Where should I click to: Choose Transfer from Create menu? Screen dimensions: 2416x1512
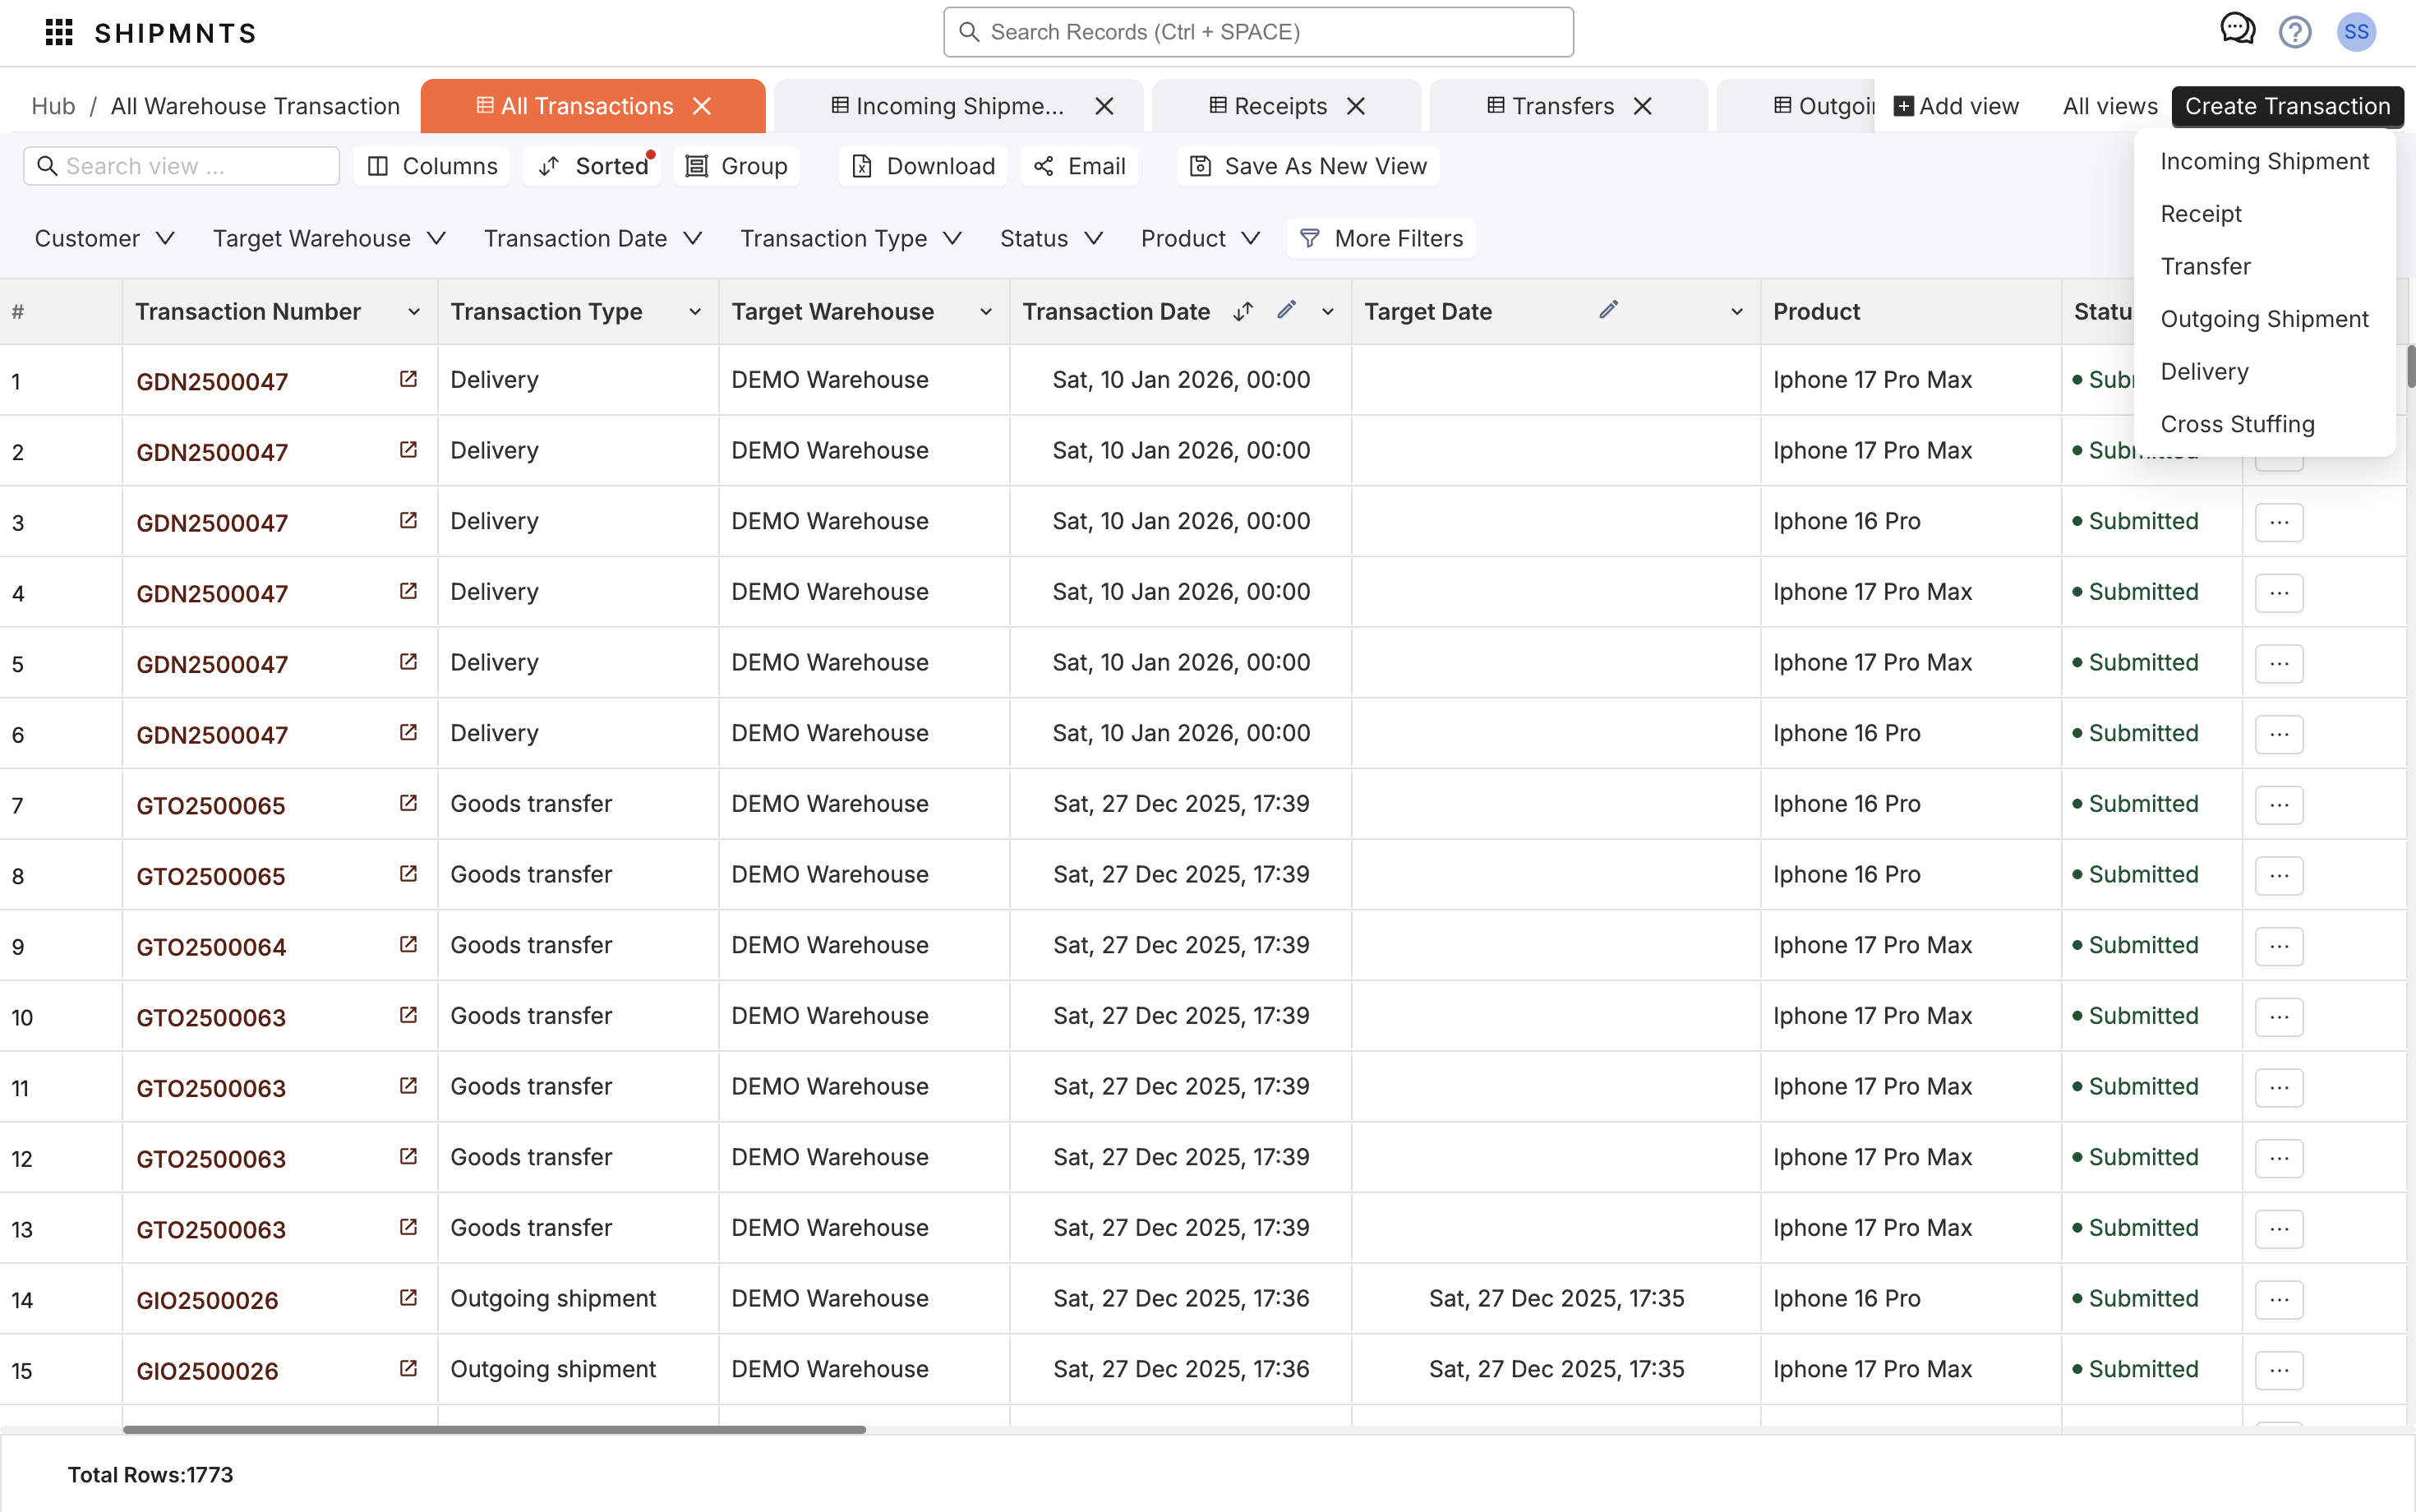[x=2264, y=266]
